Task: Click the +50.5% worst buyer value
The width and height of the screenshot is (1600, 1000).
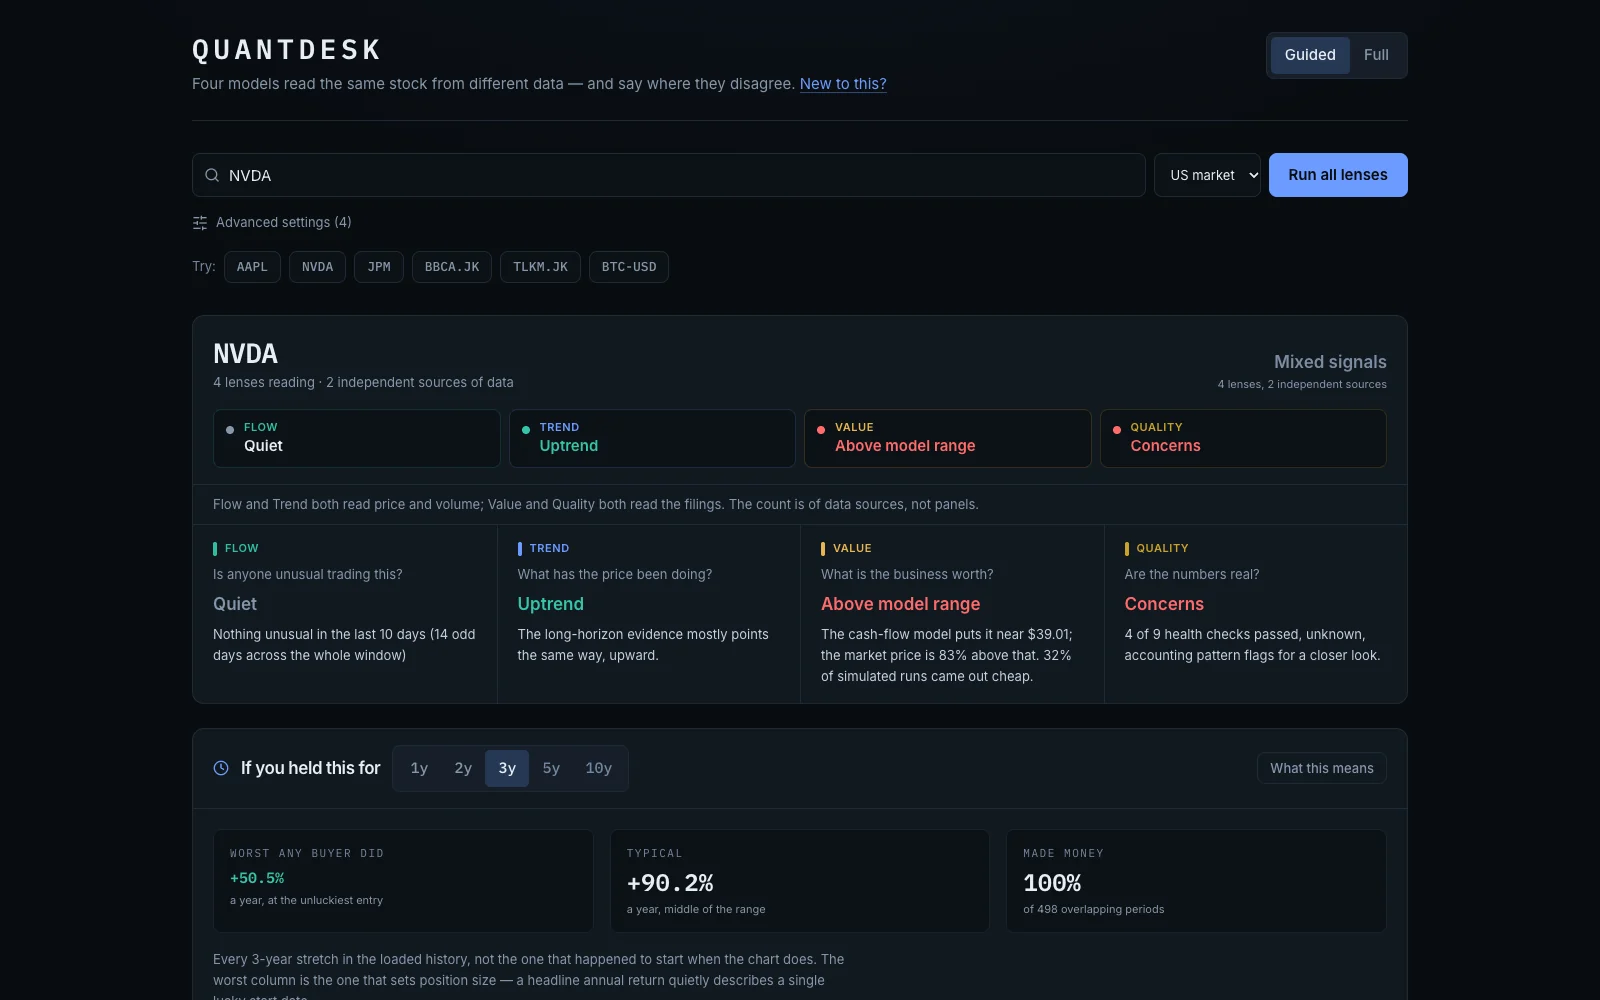Action: click(257, 878)
